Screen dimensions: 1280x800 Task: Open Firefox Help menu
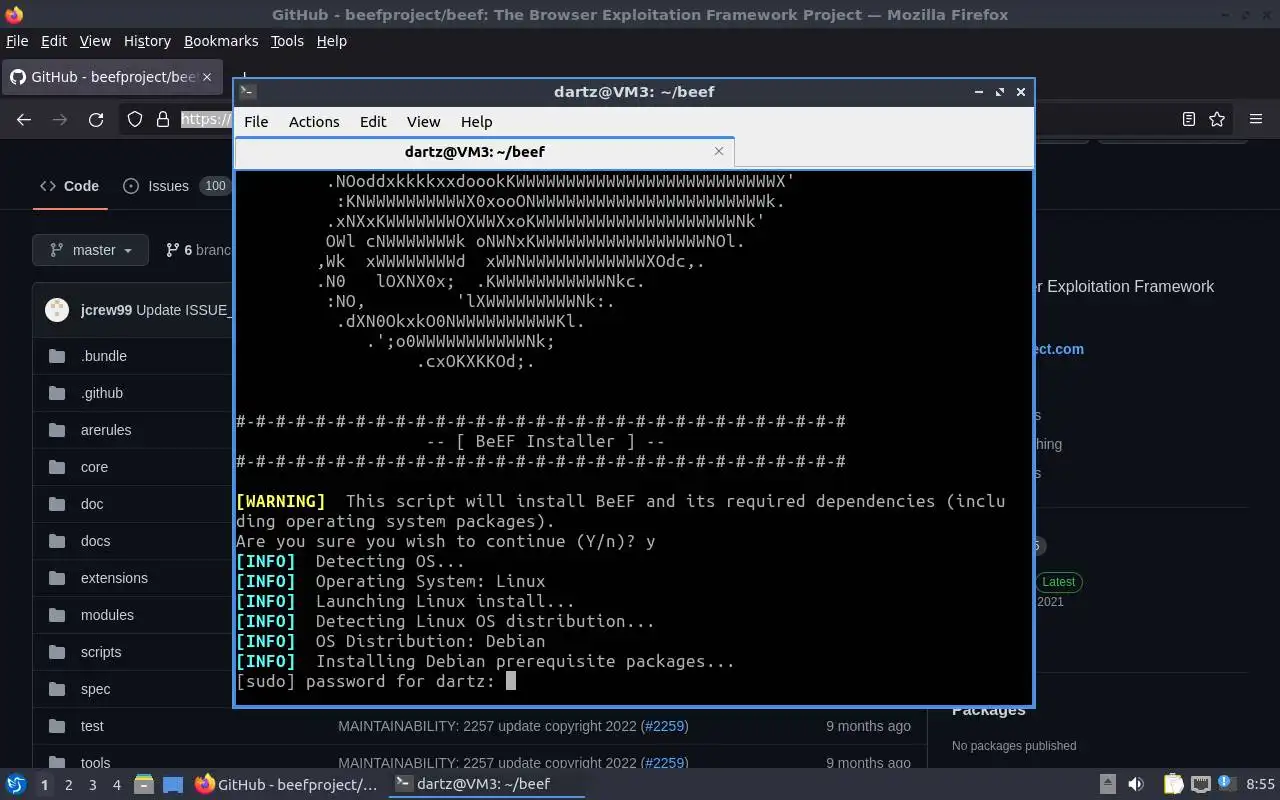pos(331,41)
